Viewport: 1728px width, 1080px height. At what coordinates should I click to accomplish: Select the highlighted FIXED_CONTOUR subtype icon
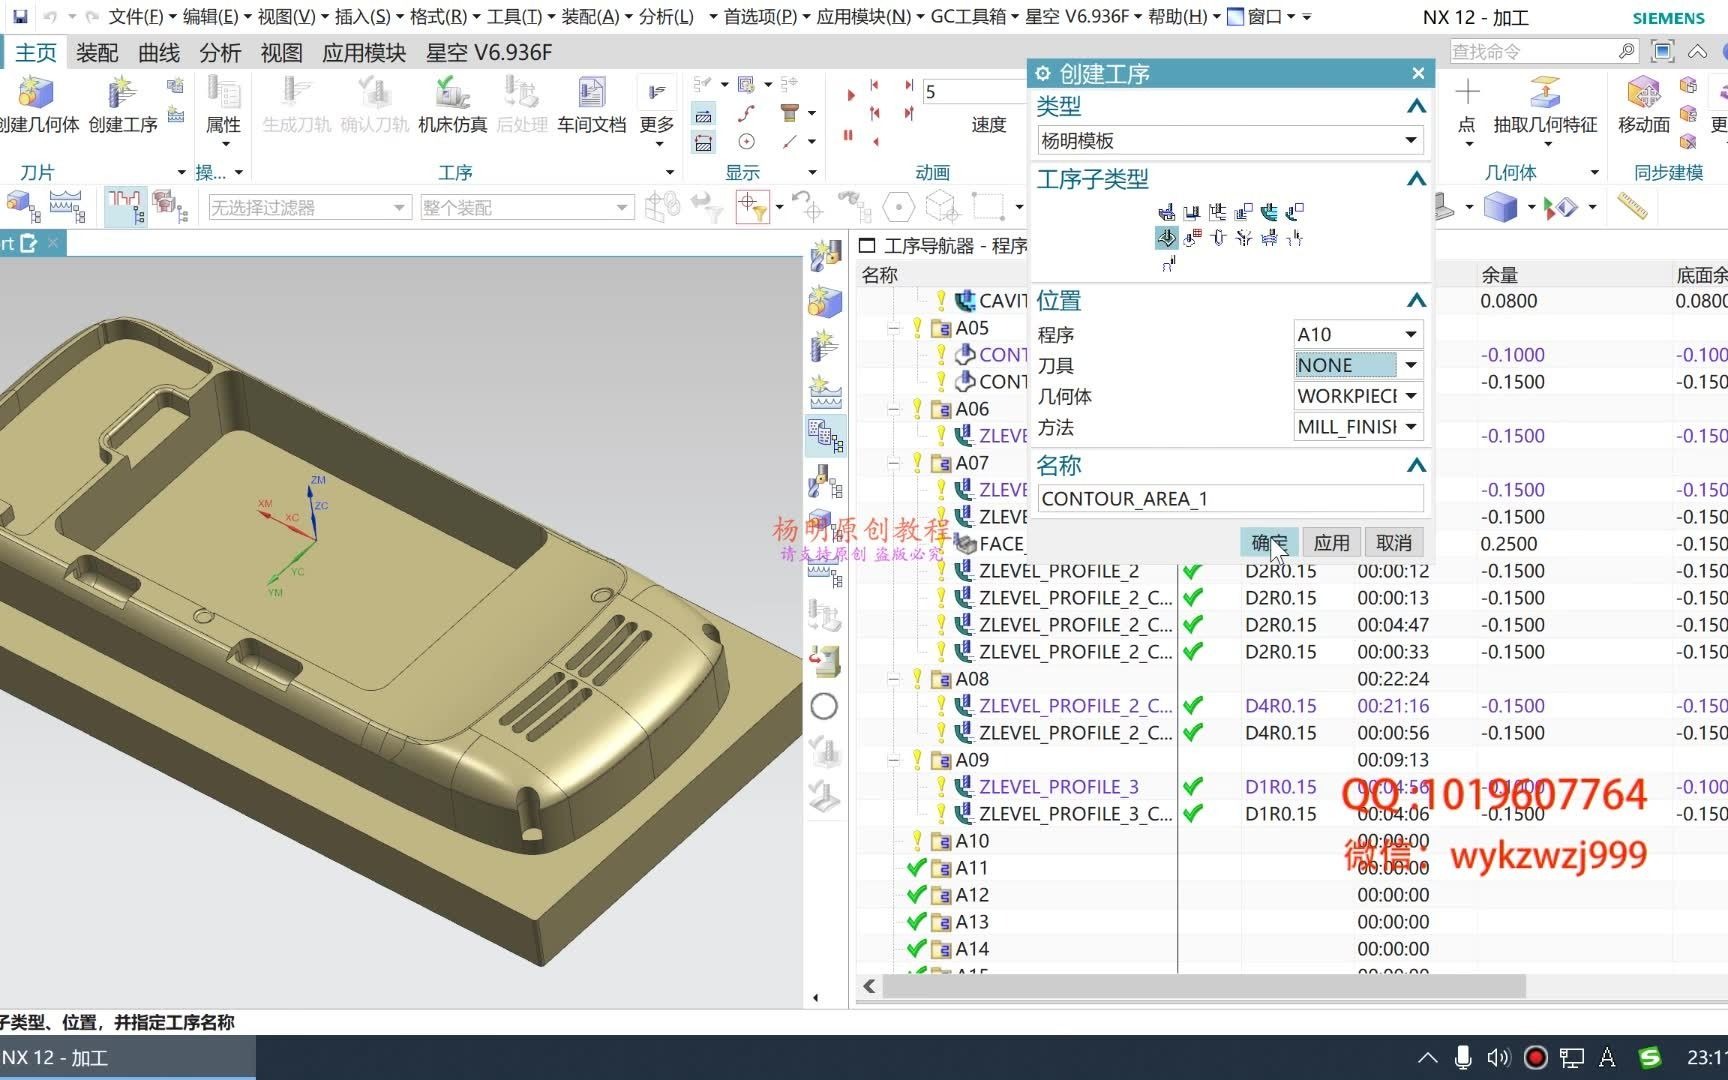click(1166, 238)
